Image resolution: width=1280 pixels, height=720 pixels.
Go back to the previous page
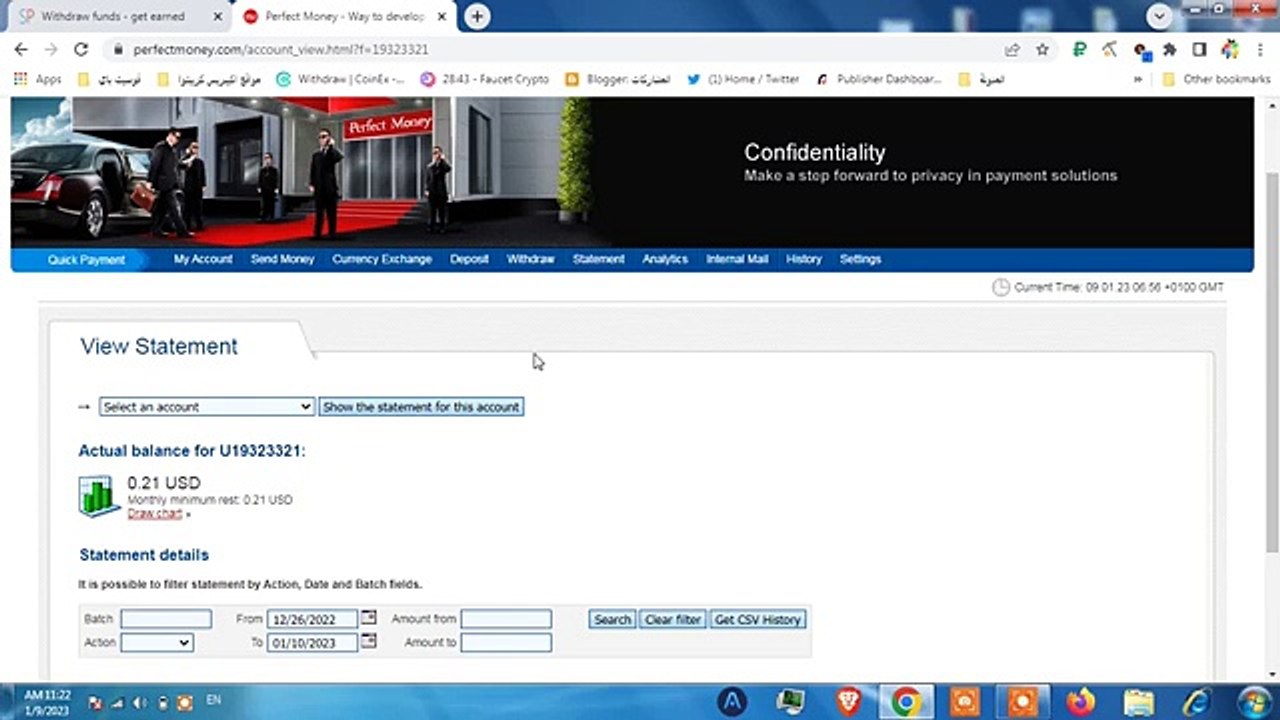[21, 49]
